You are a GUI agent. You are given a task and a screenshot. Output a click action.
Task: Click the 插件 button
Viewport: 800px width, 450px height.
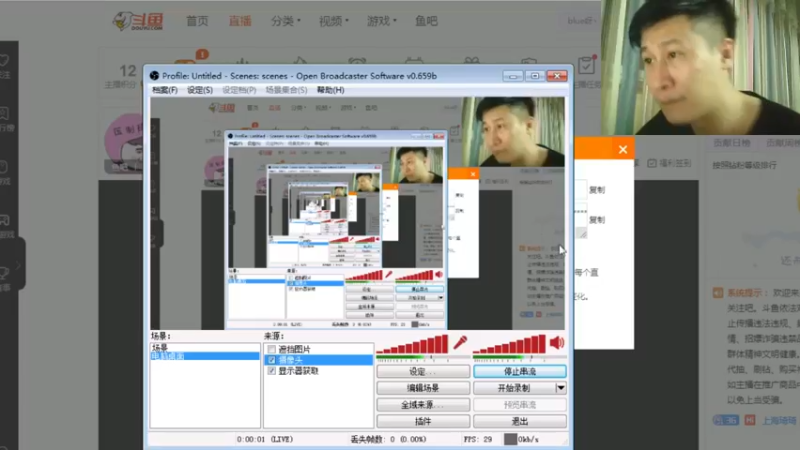tap(423, 421)
